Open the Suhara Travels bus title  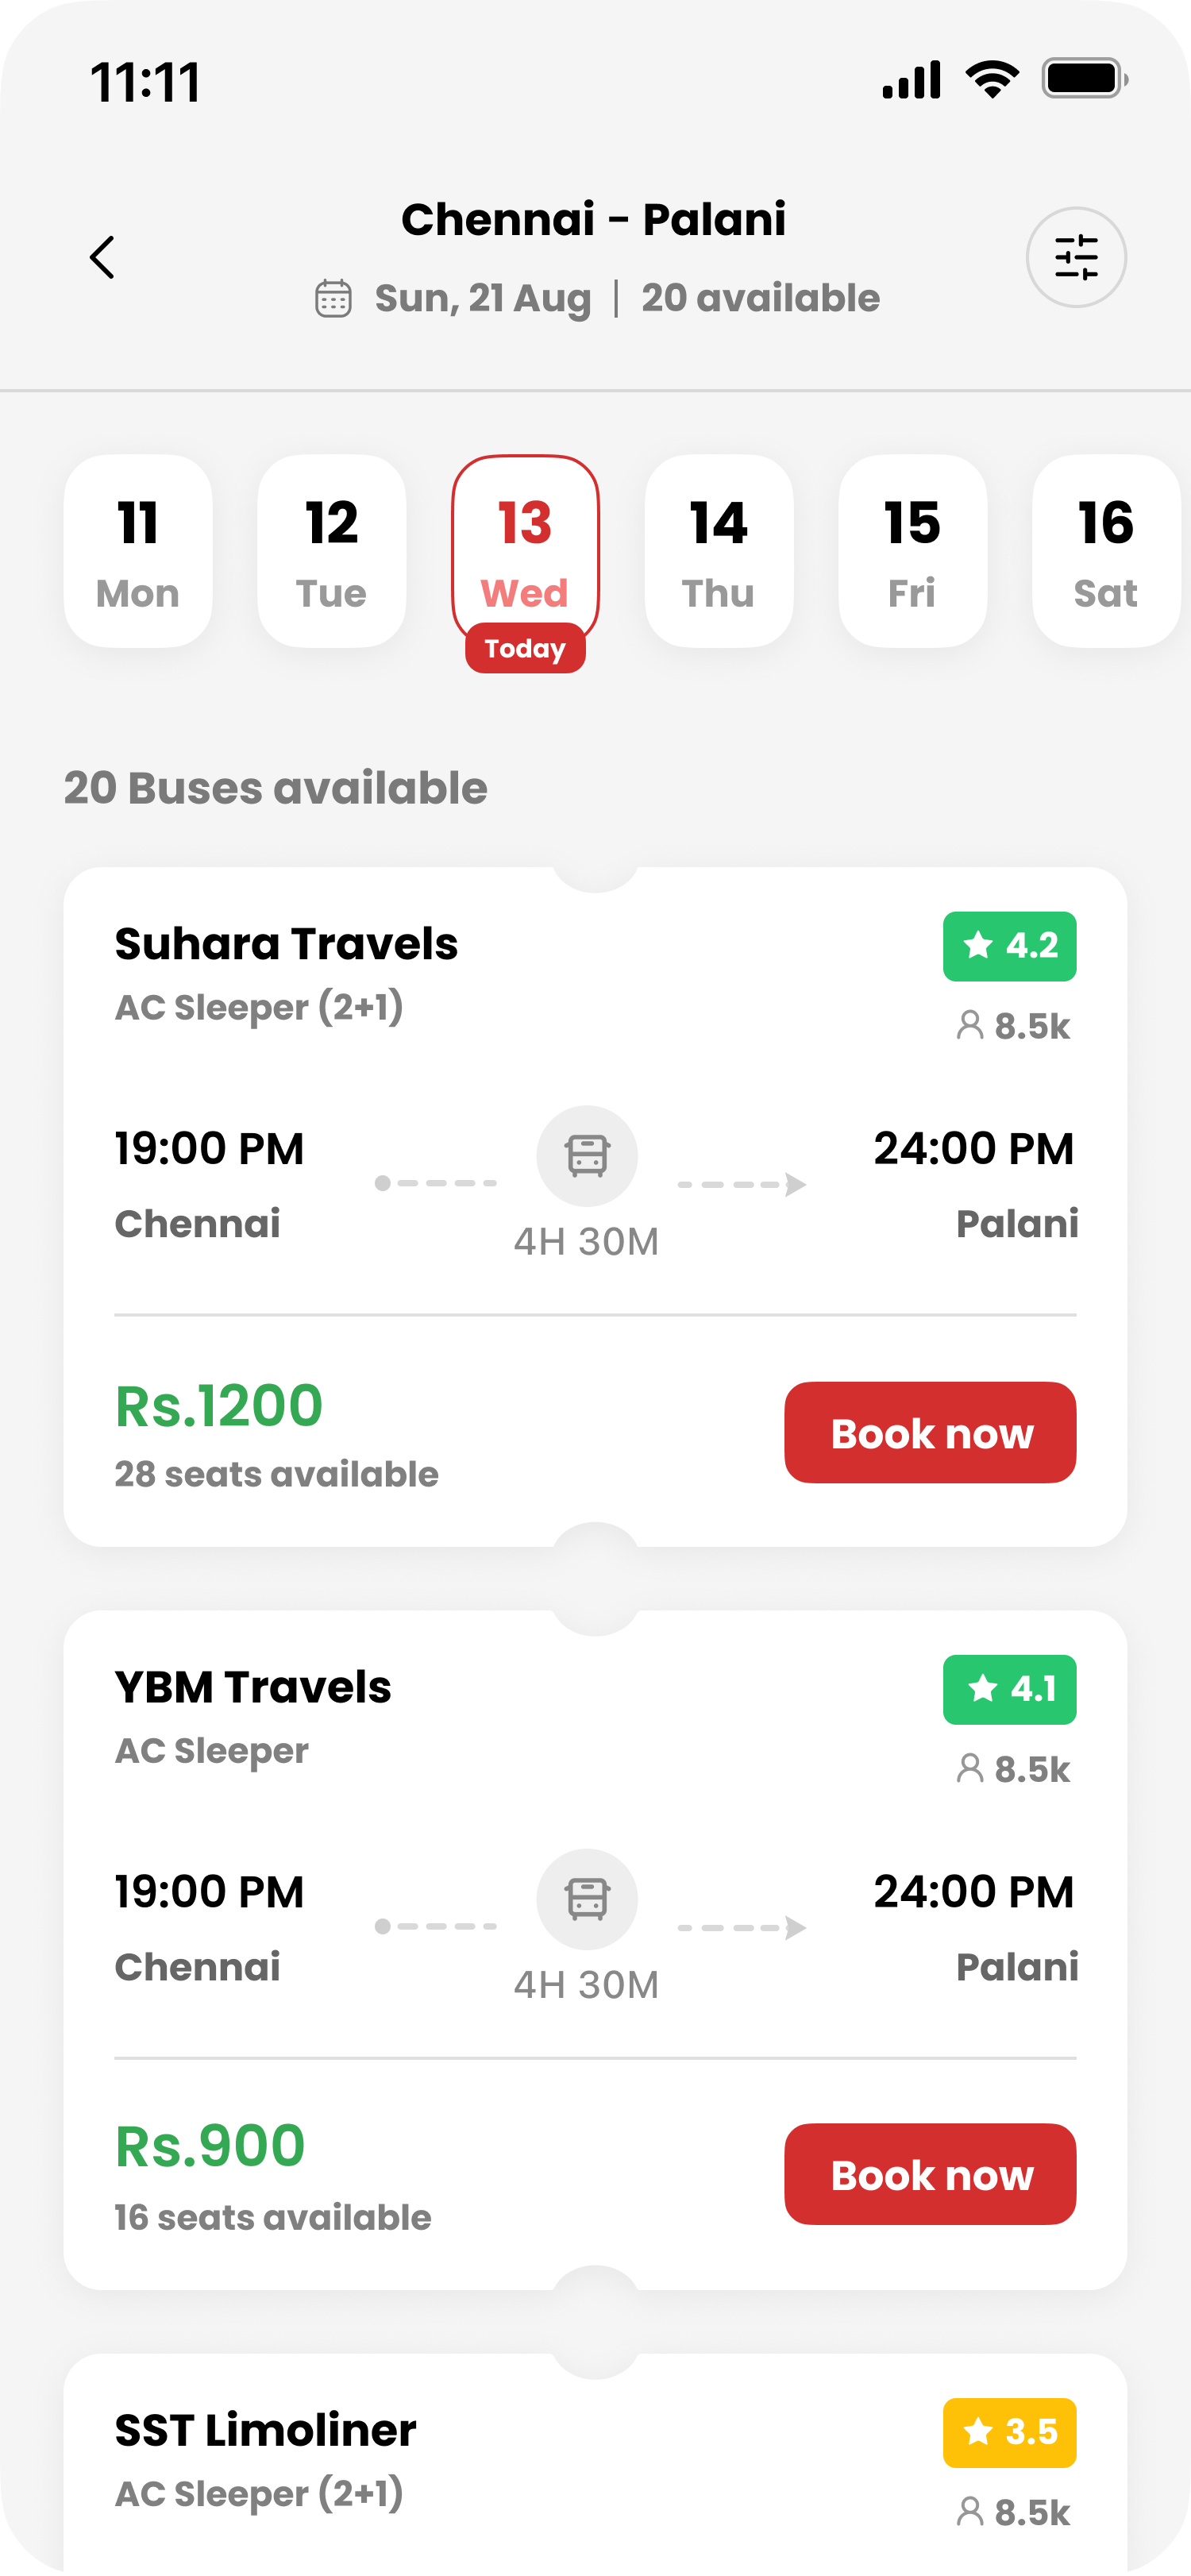tap(286, 944)
